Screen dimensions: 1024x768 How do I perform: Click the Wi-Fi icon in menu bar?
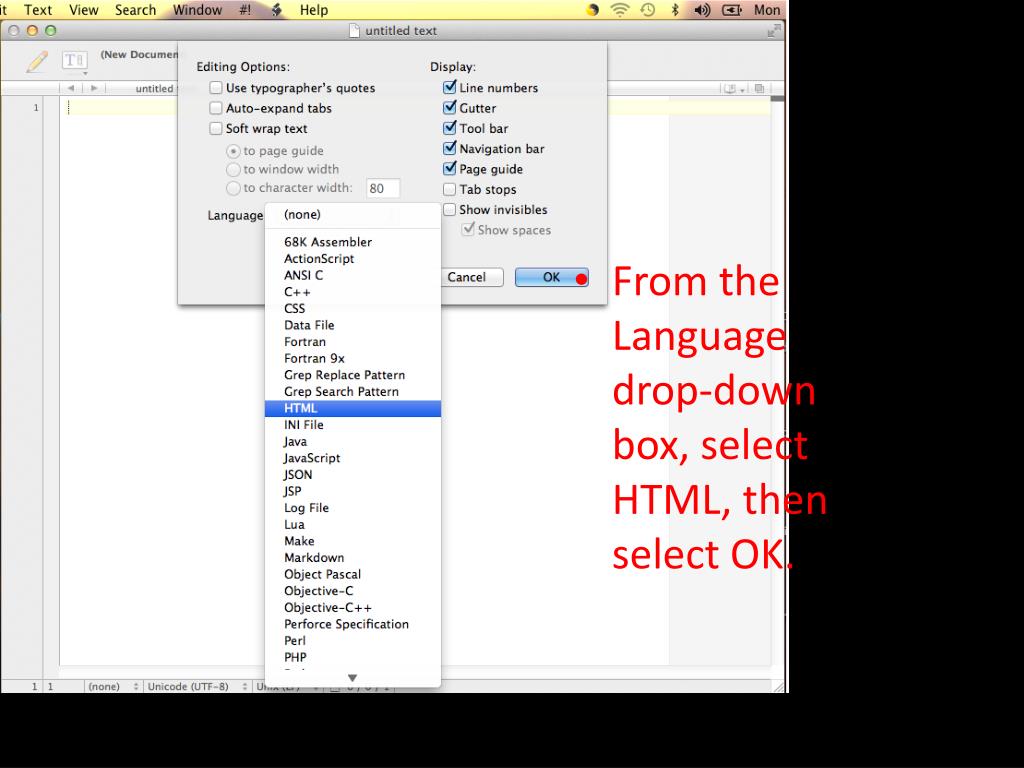pos(619,10)
